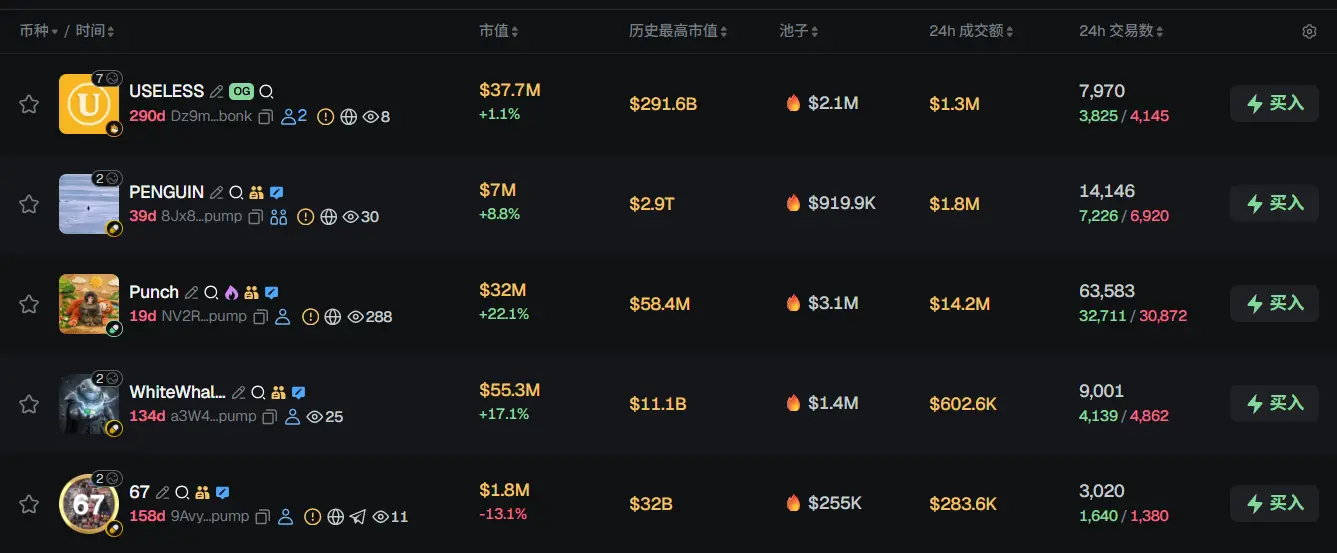Screen dimensions: 1337x553
Task: Star the Punch token as favorite
Action: click(x=29, y=304)
